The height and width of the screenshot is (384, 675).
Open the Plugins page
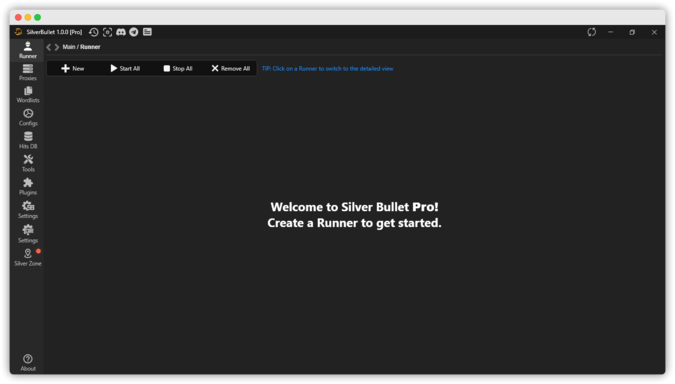click(28, 187)
